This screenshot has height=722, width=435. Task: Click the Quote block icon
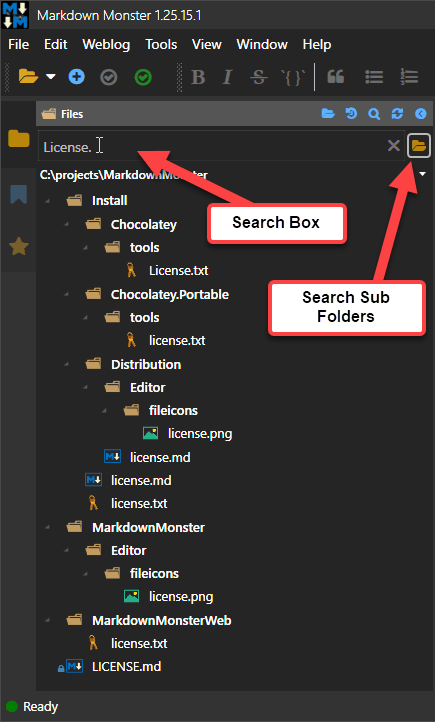coord(336,76)
